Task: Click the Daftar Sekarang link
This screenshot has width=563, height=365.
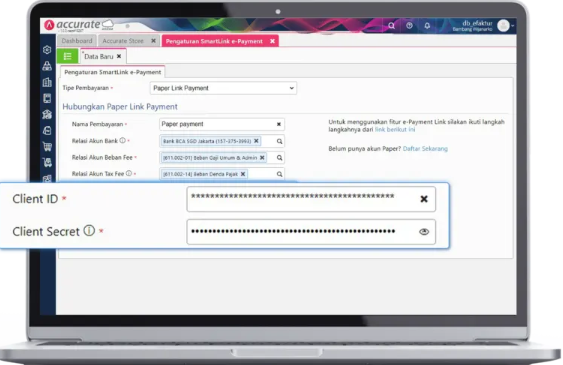Action: click(x=425, y=149)
